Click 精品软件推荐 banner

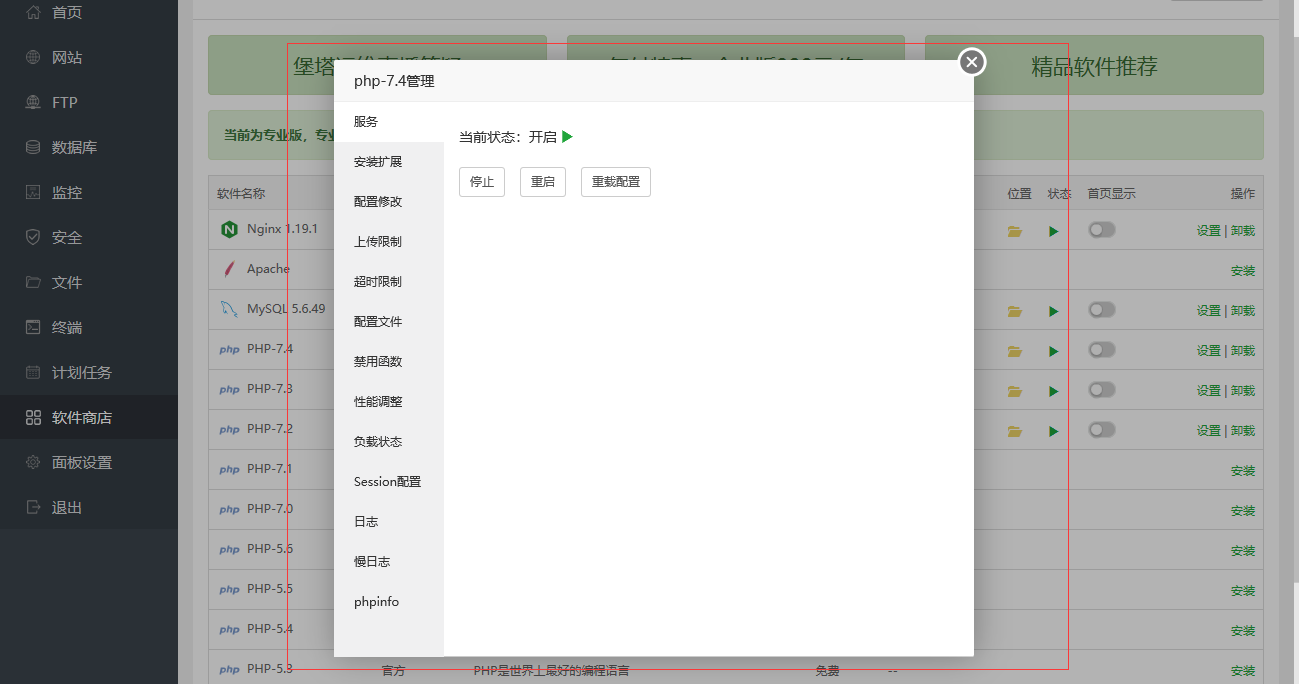point(1094,66)
